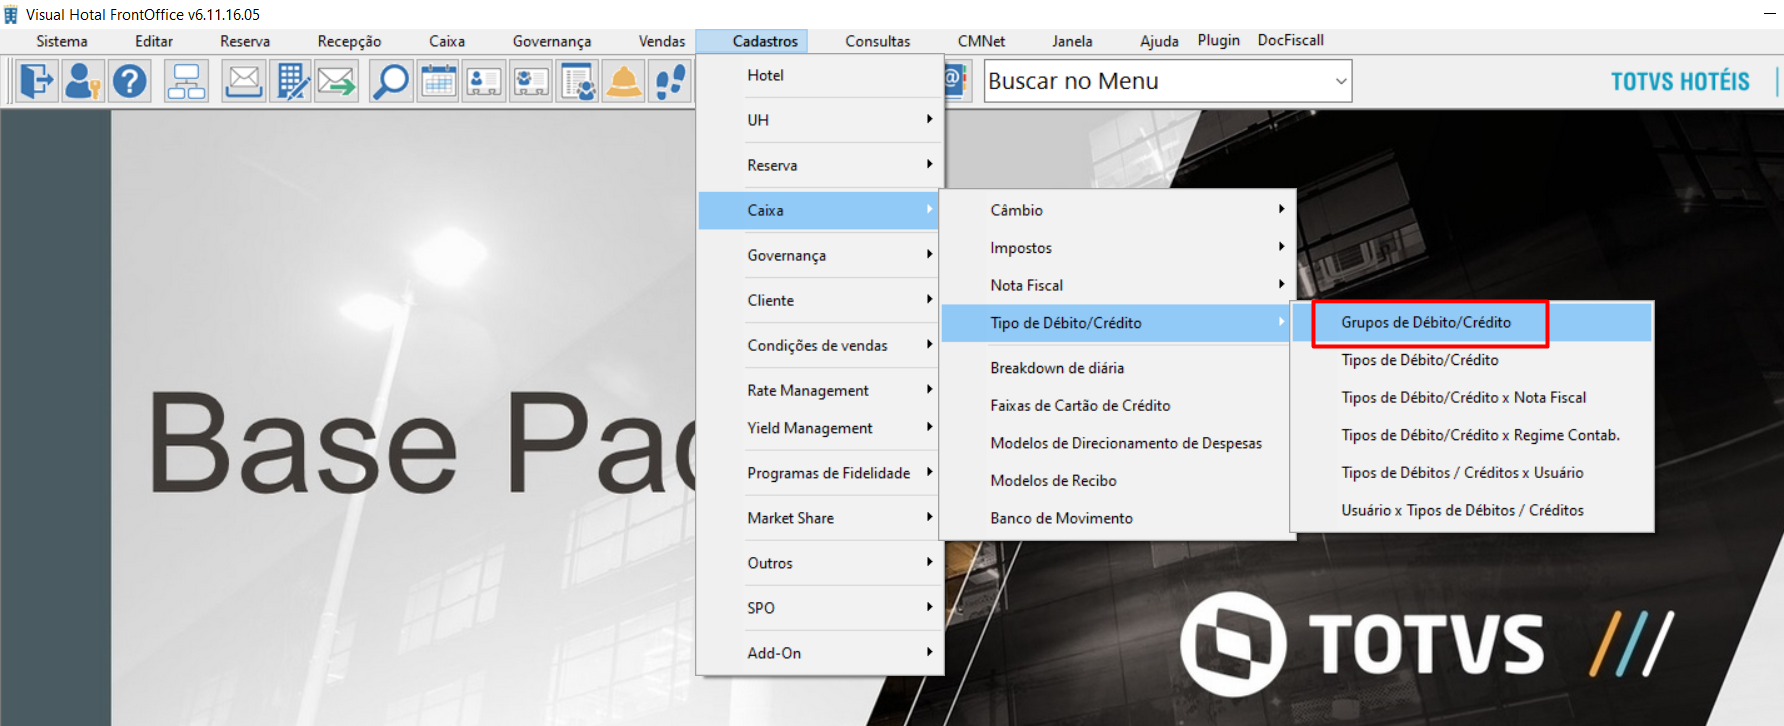This screenshot has height=726, width=1784.
Task: Open the building with pencil icon
Action: click(291, 81)
